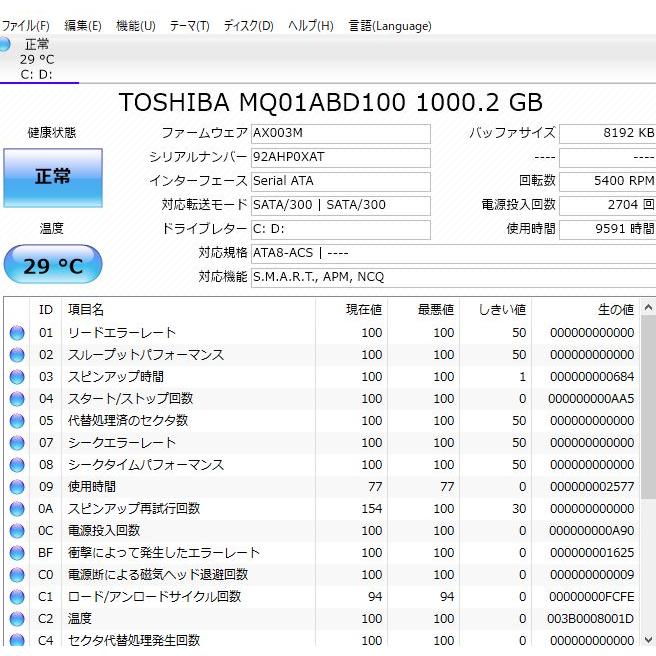Click the features field S.M.A.R.T., APM, NCQ
This screenshot has width=656, height=656.
tap(454, 277)
